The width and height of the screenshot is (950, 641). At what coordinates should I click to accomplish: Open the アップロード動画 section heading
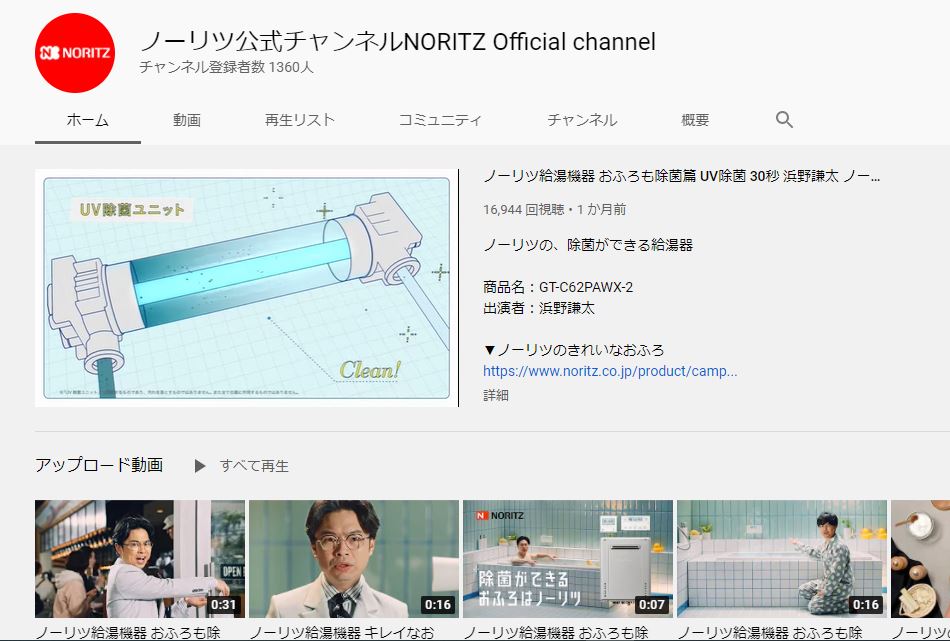(x=99, y=465)
